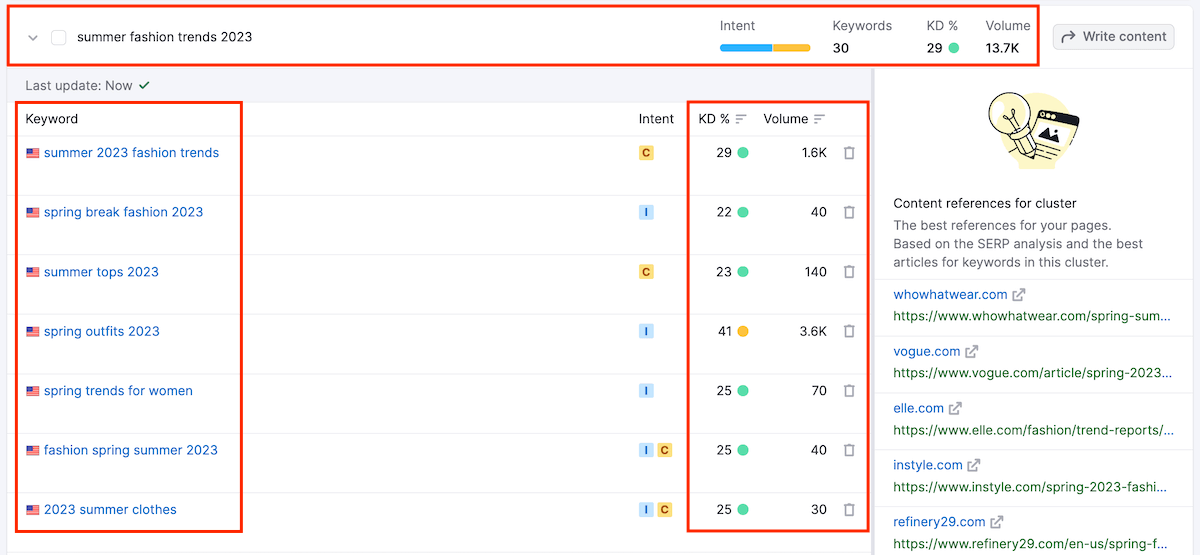This screenshot has height=555, width=1200.
Task: Open vogue.com external link icon
Action: click(x=971, y=352)
